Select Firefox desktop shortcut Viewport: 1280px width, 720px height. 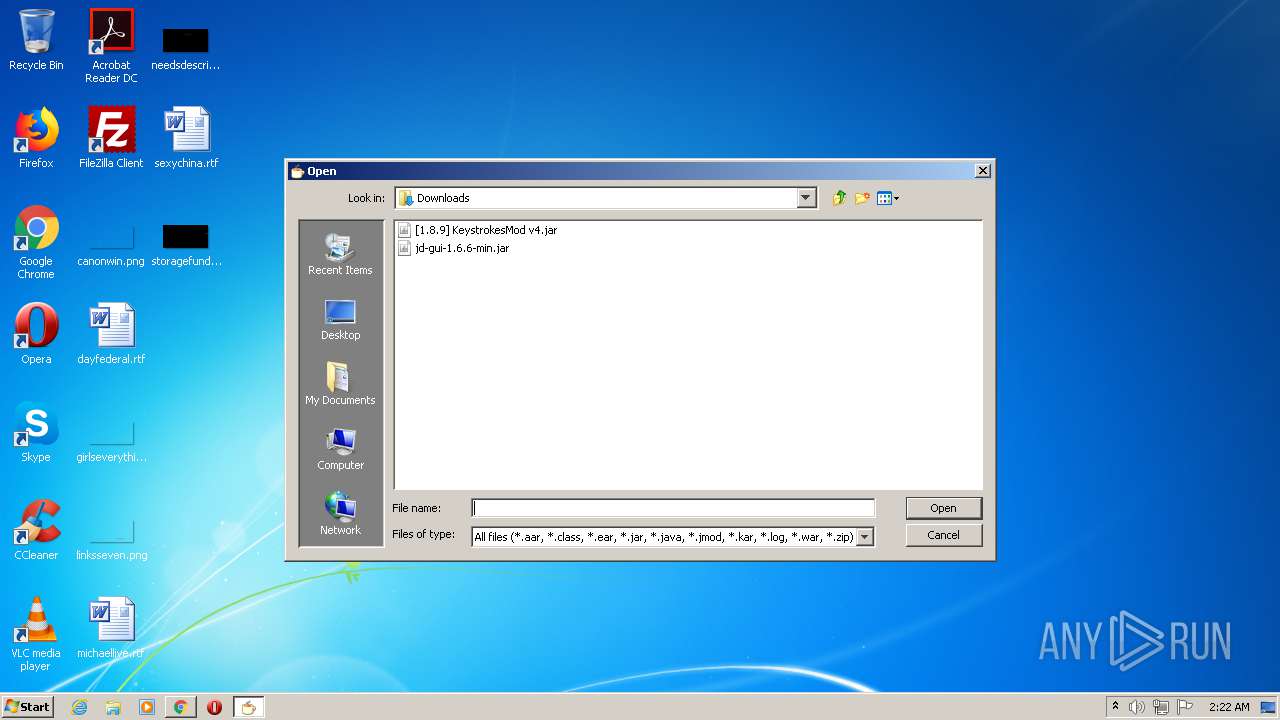coord(36,138)
